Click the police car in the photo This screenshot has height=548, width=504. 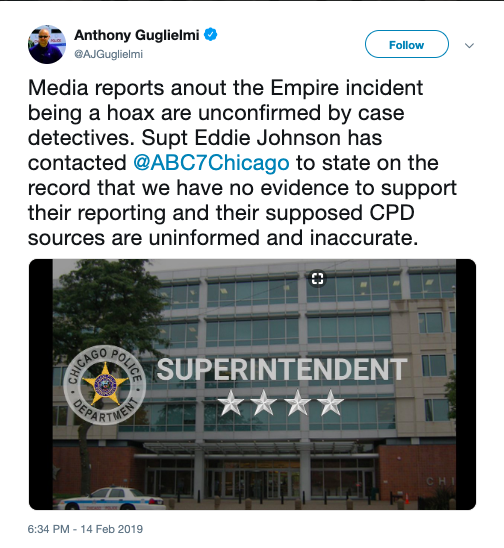tap(111, 498)
